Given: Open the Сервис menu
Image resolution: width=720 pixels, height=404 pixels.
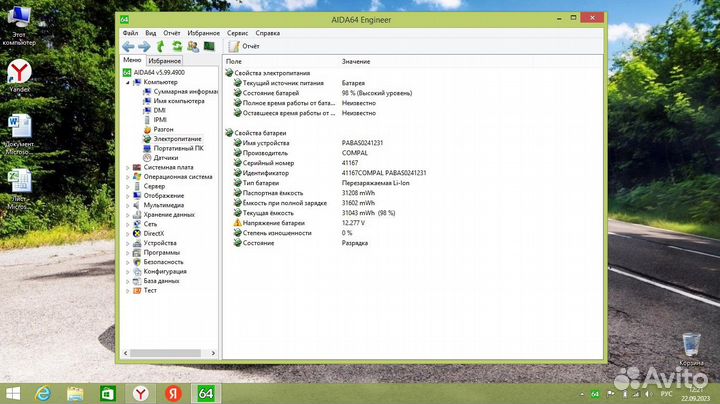Looking at the screenshot, I should click(x=237, y=33).
